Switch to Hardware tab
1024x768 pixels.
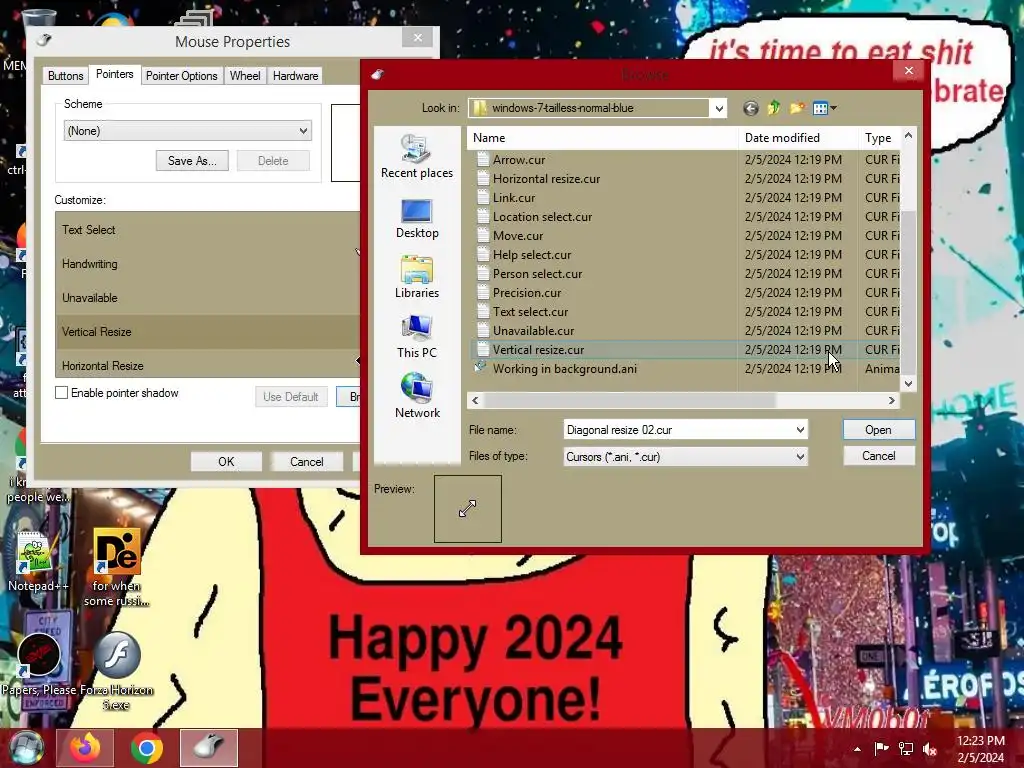click(x=295, y=76)
